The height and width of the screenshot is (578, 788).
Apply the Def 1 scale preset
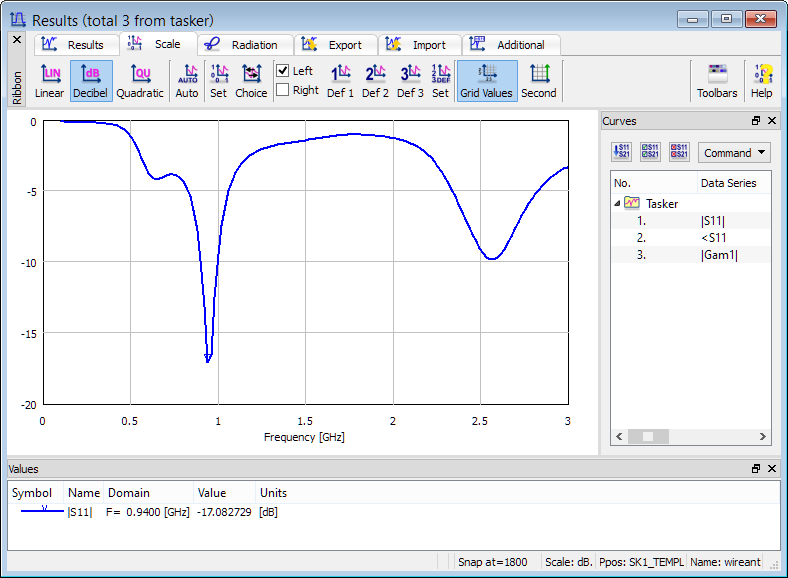click(340, 81)
